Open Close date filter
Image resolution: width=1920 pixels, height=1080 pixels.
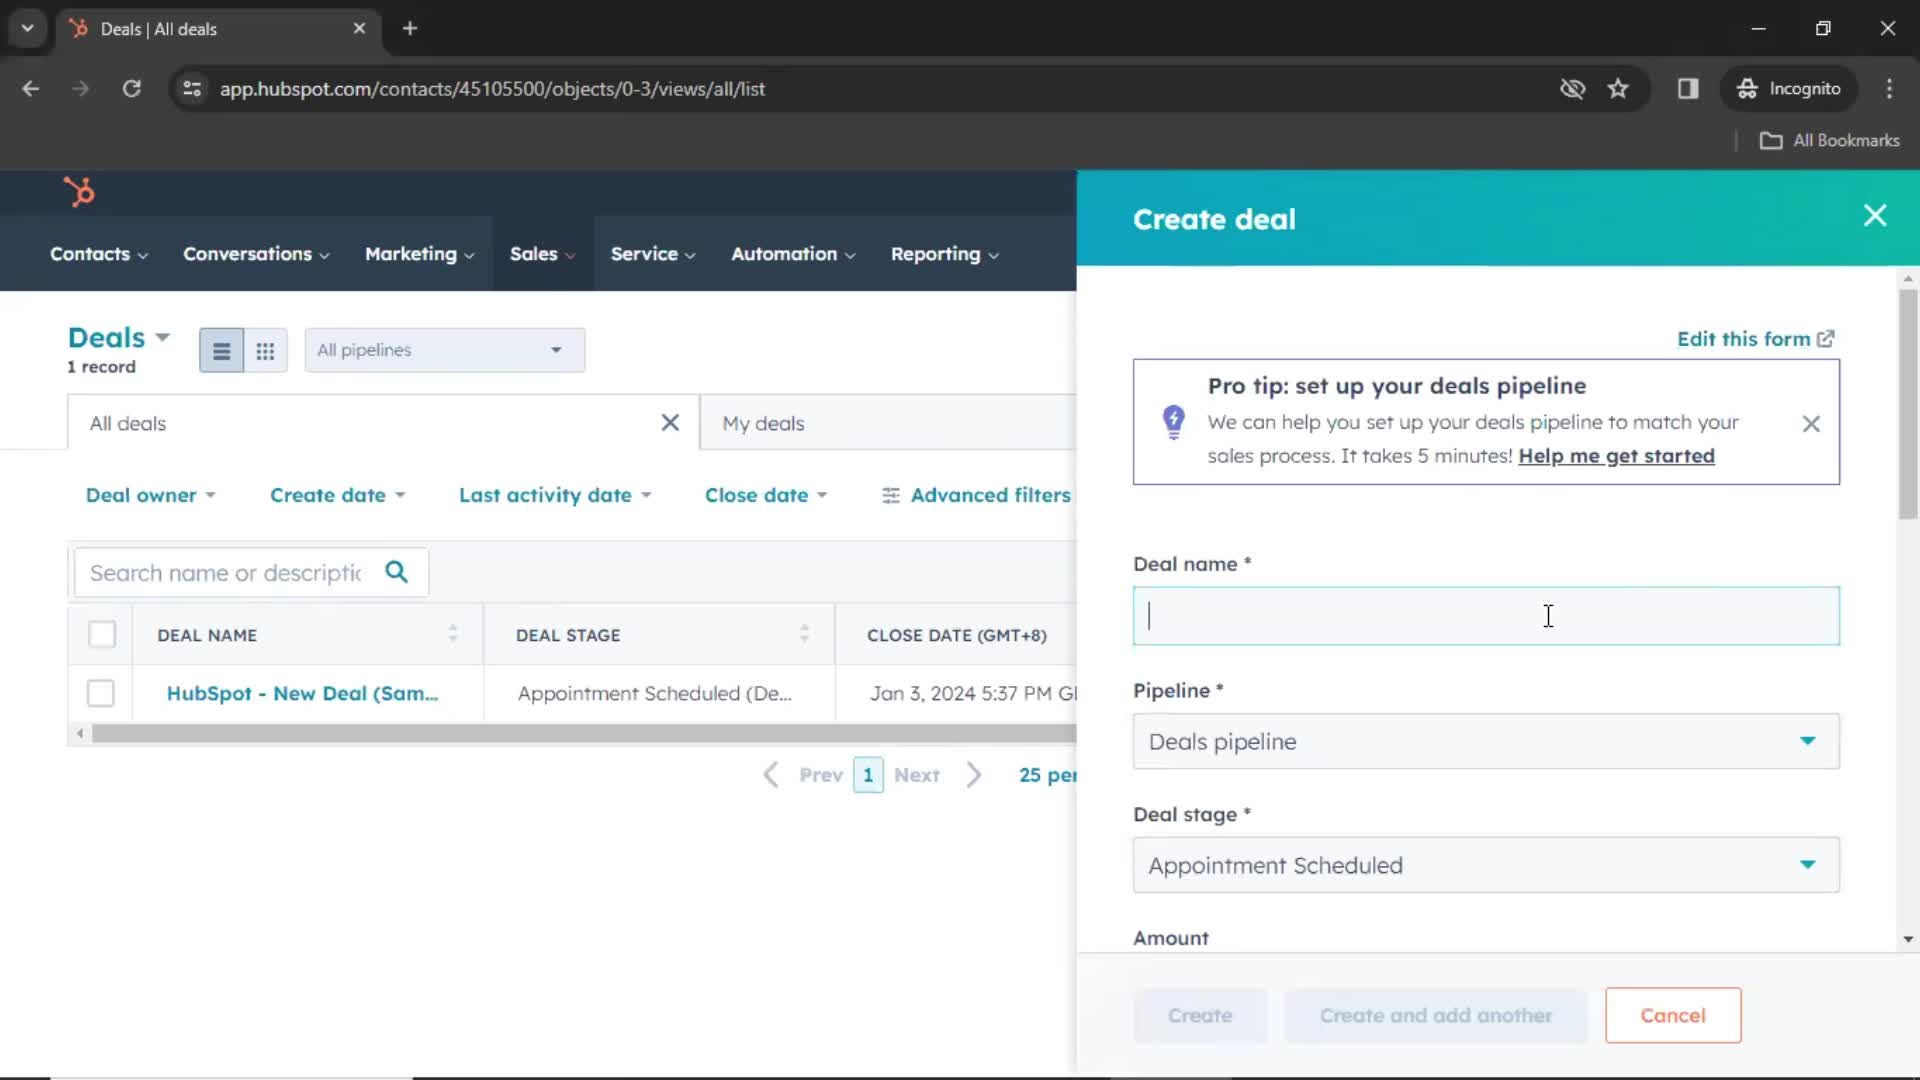766,495
